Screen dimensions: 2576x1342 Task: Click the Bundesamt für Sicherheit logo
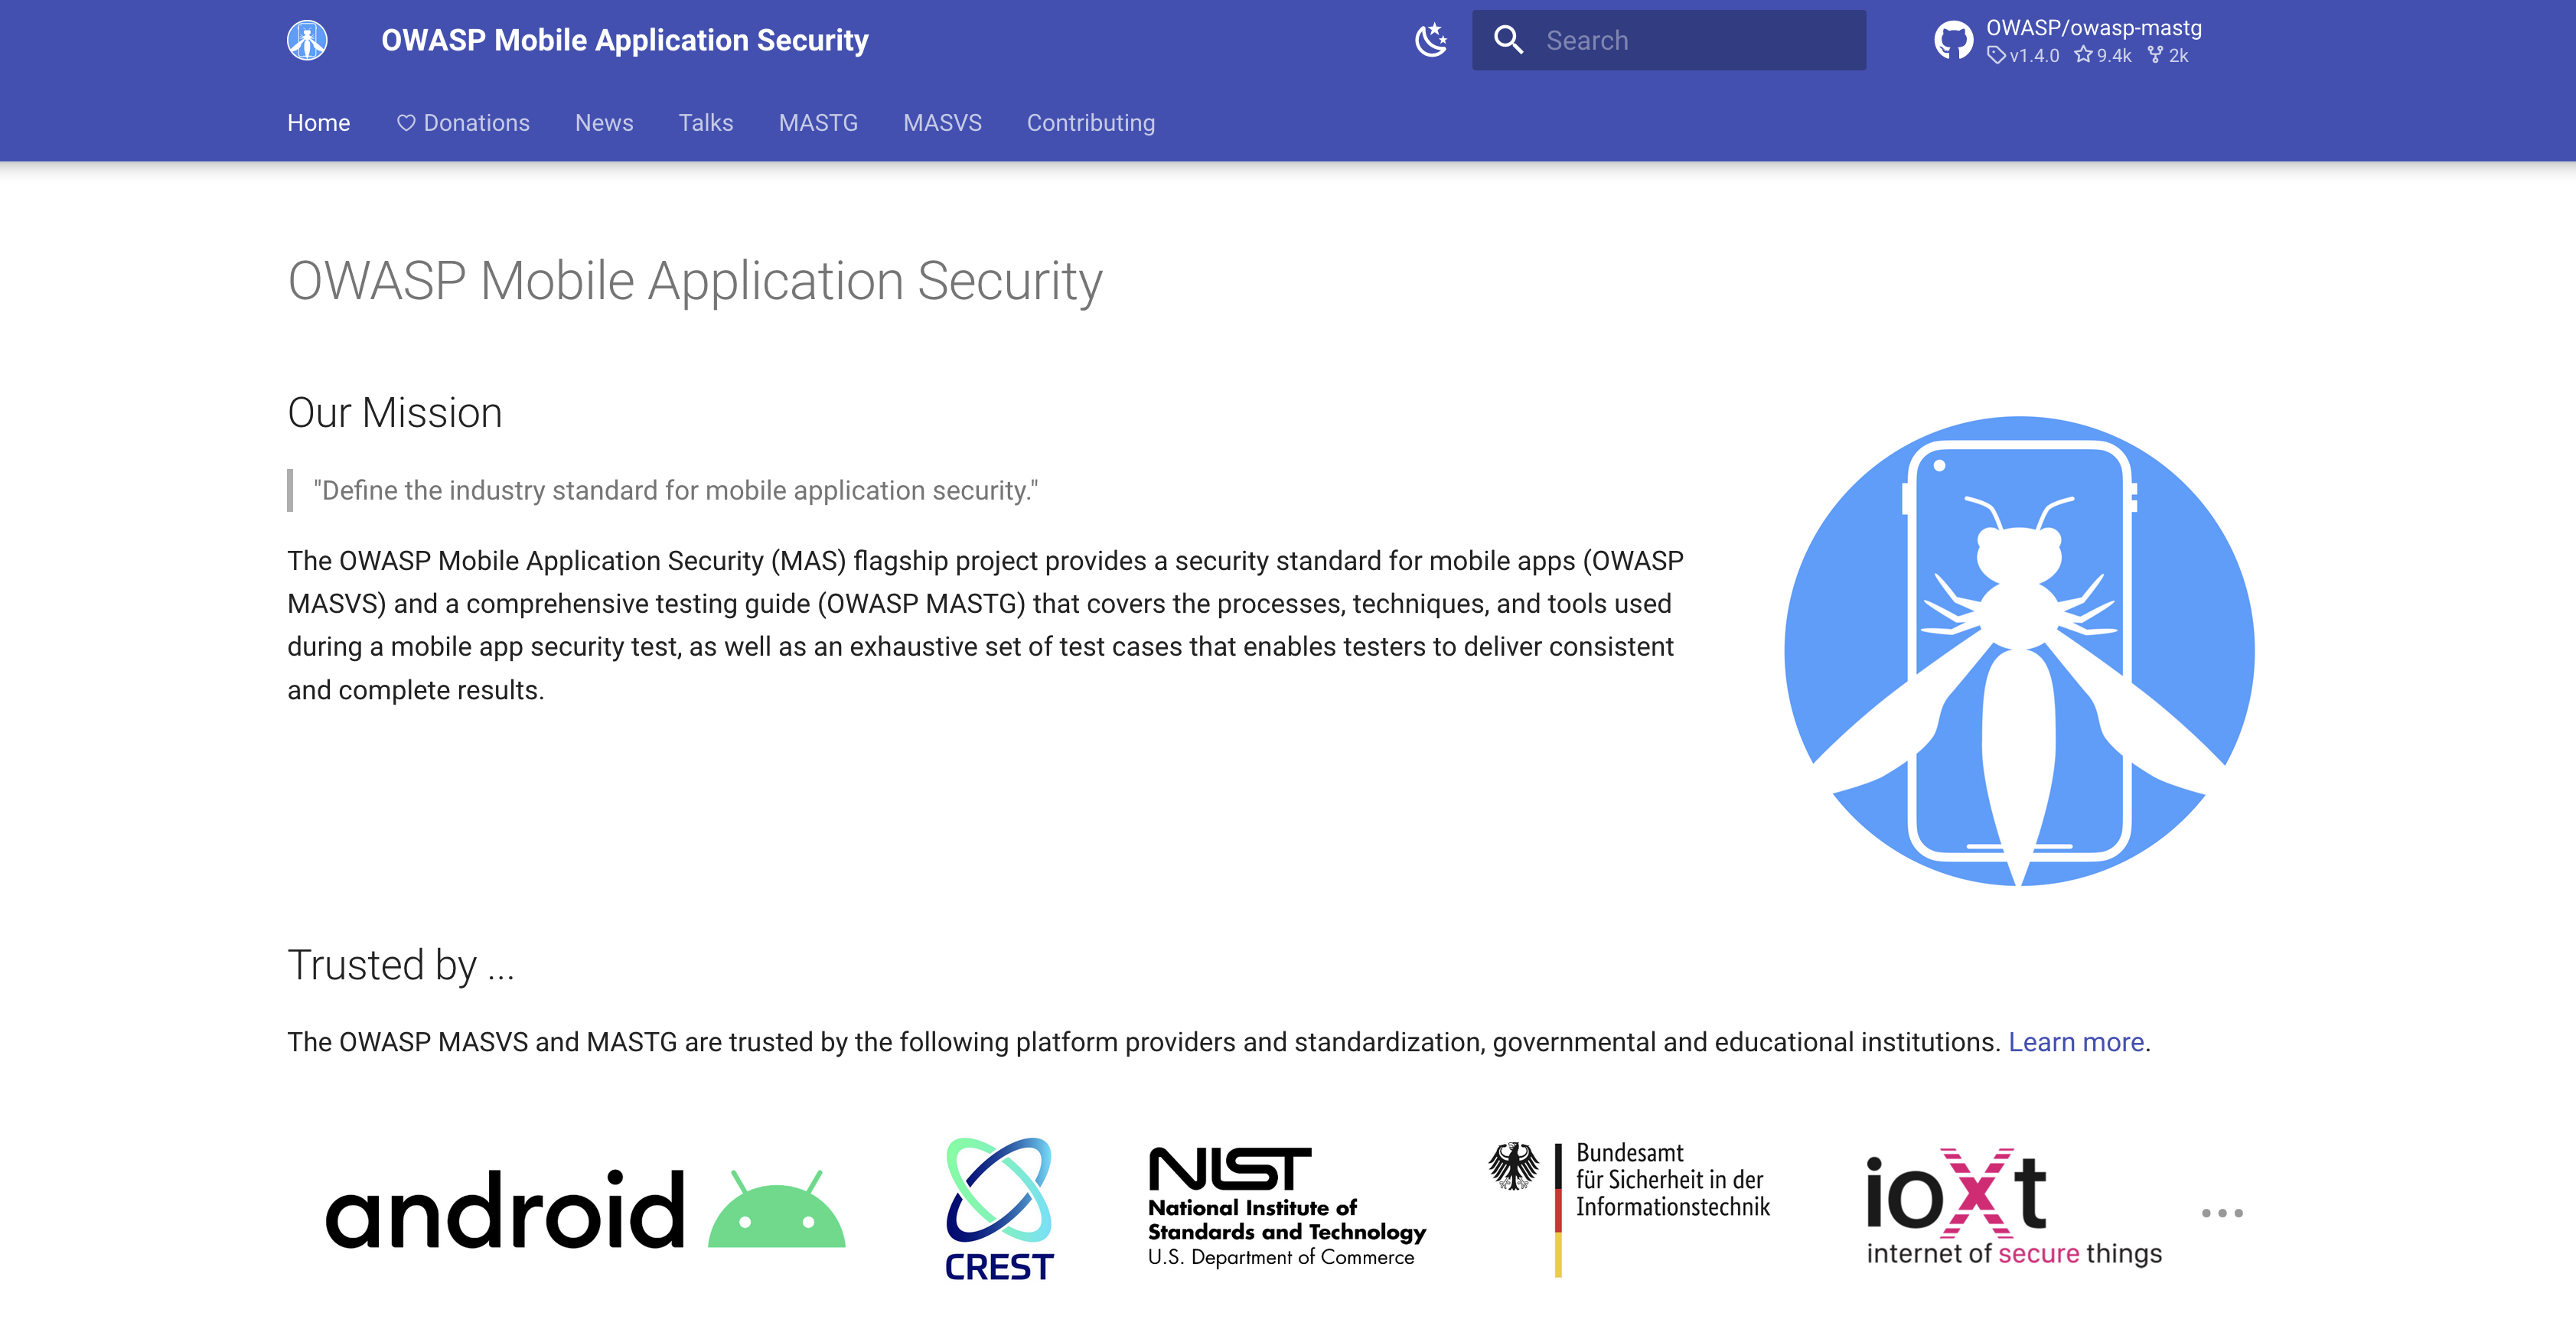coord(1629,1208)
